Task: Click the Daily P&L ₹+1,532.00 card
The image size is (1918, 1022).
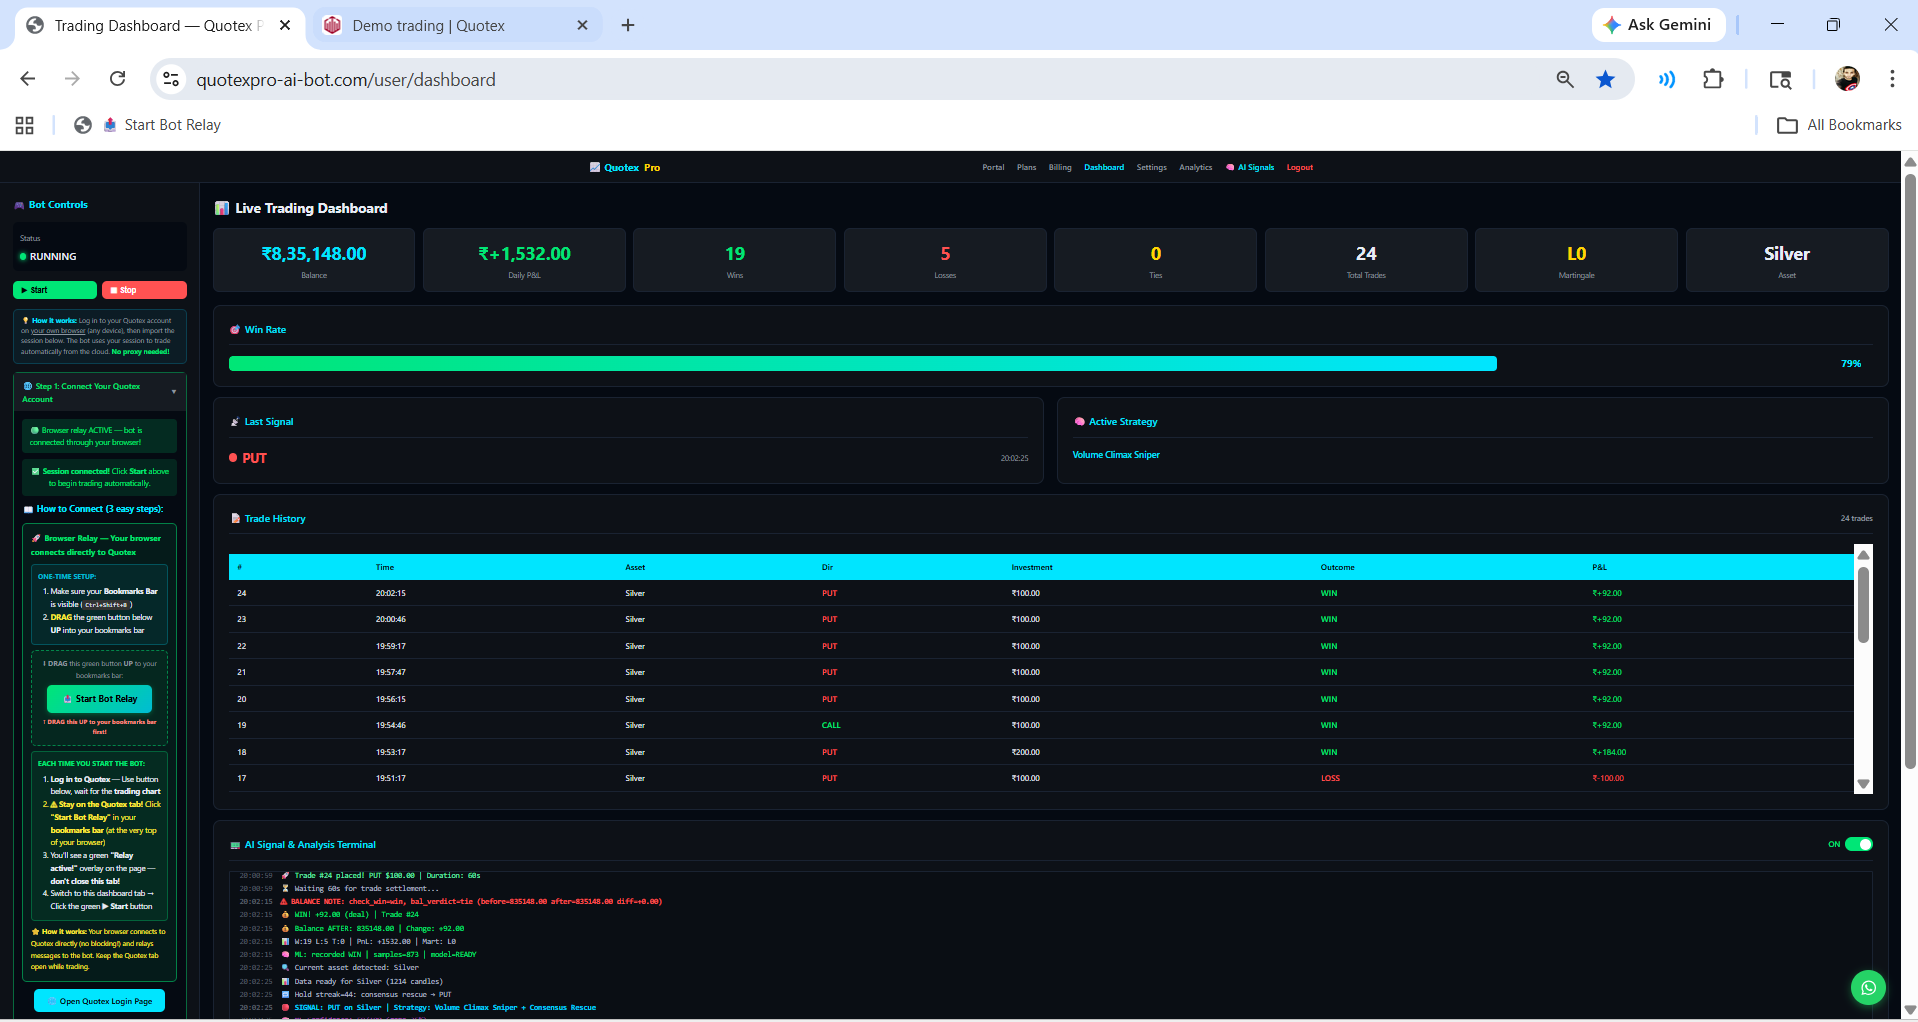Action: click(x=524, y=260)
